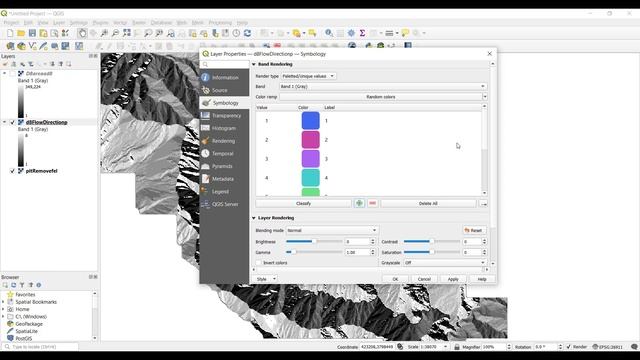Select the Zoom In magnifier tool
Viewport: 640px width, 360px height.
104,33
